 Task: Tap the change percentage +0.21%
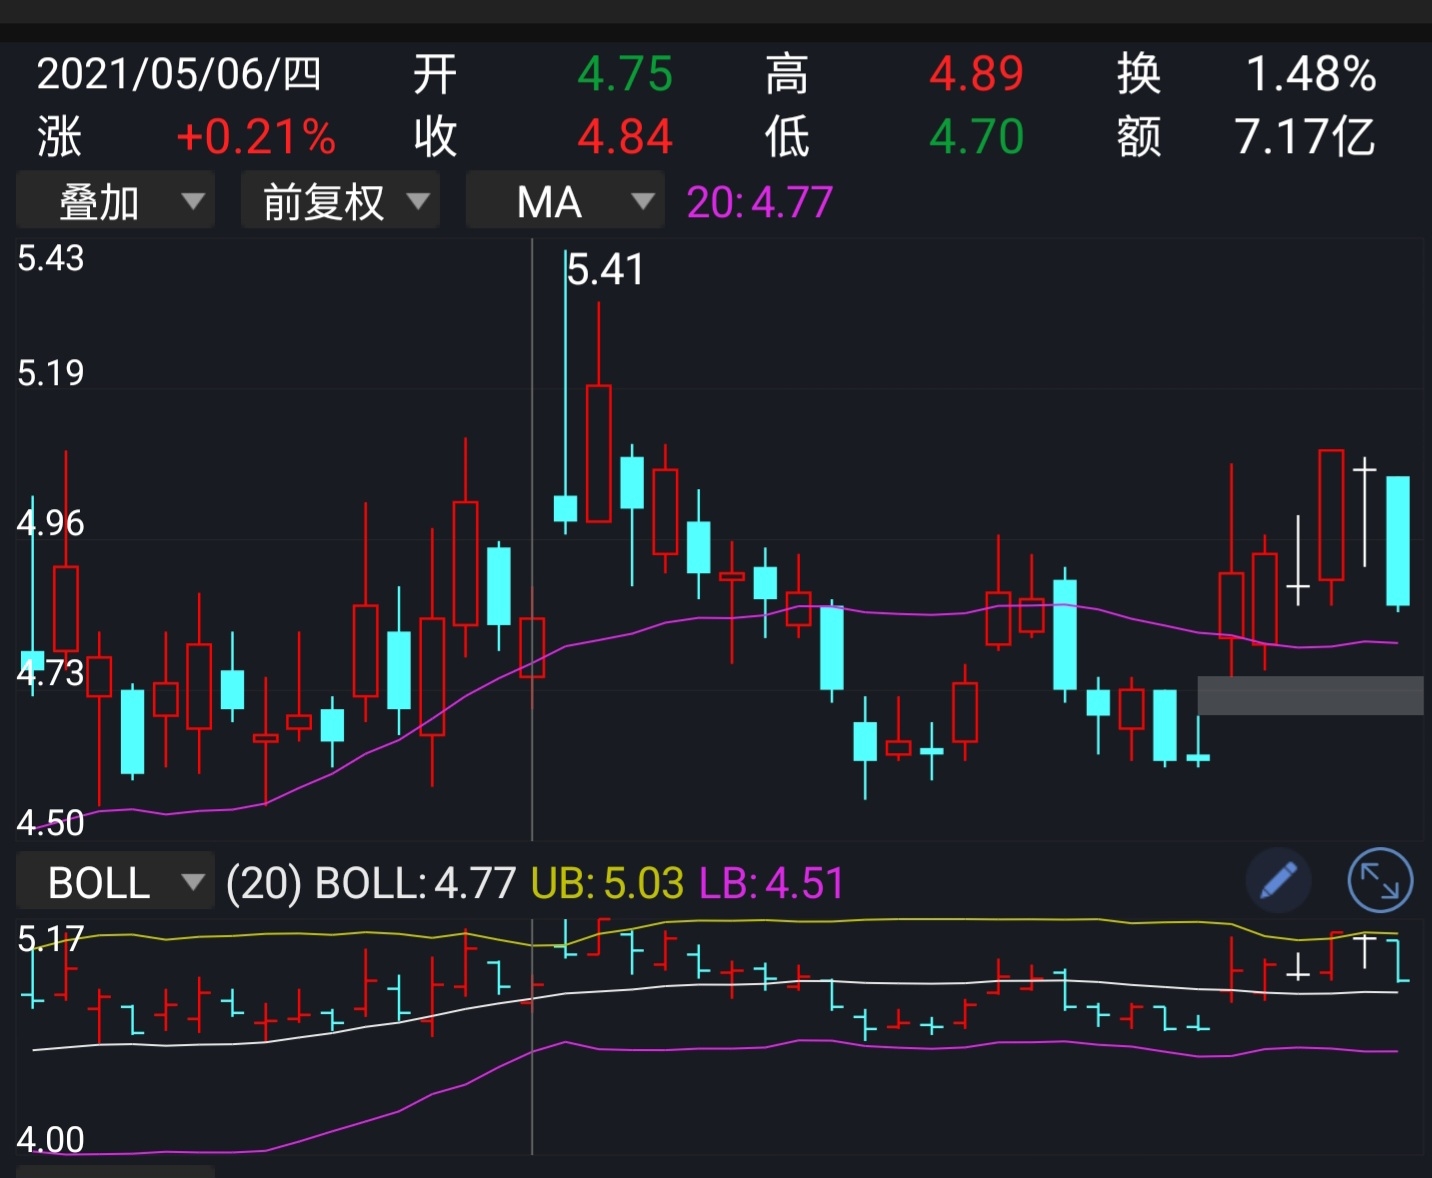pos(256,137)
